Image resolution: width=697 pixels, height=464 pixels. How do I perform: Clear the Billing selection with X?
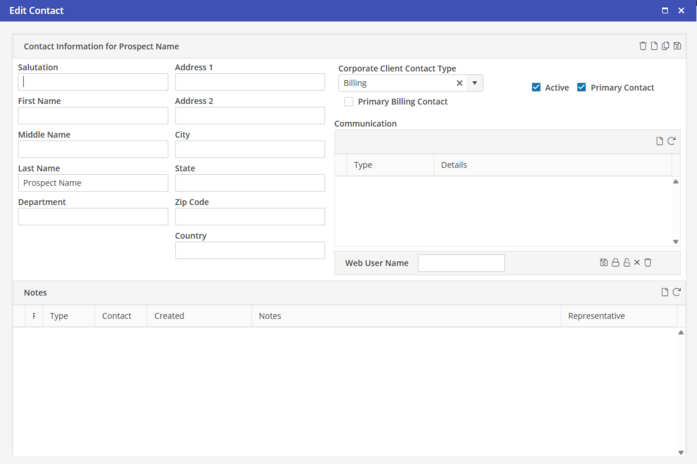459,83
